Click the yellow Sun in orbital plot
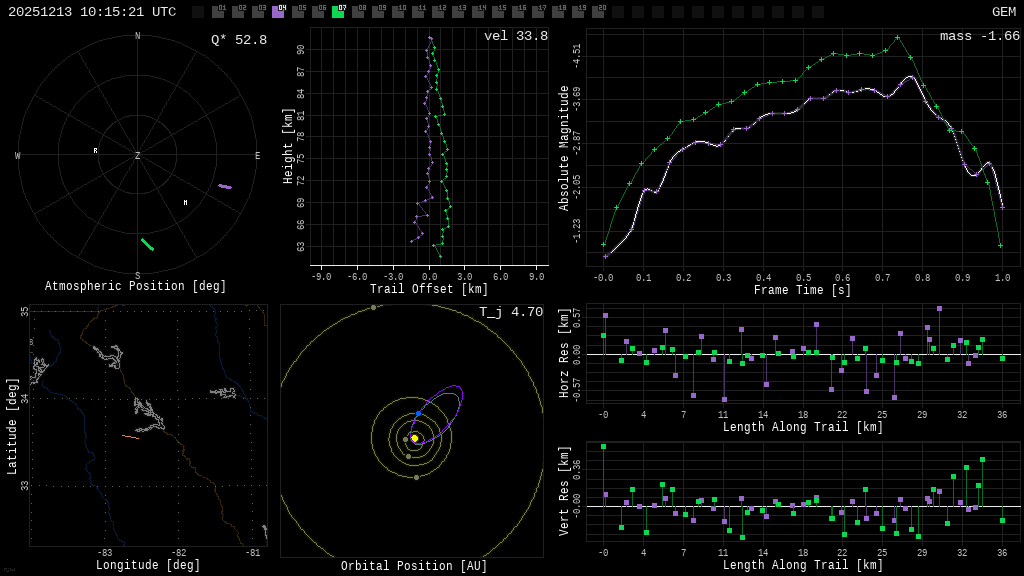The width and height of the screenshot is (1024, 576). pyautogui.click(x=414, y=438)
